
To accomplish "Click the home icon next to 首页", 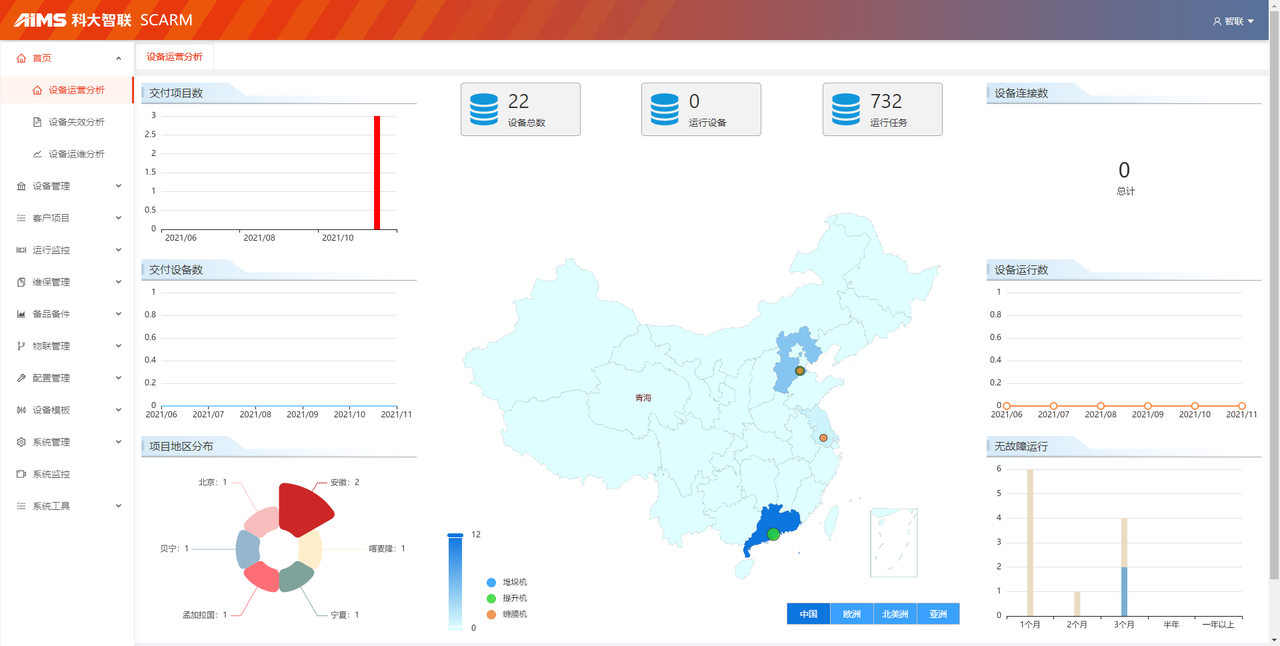I will coord(21,58).
